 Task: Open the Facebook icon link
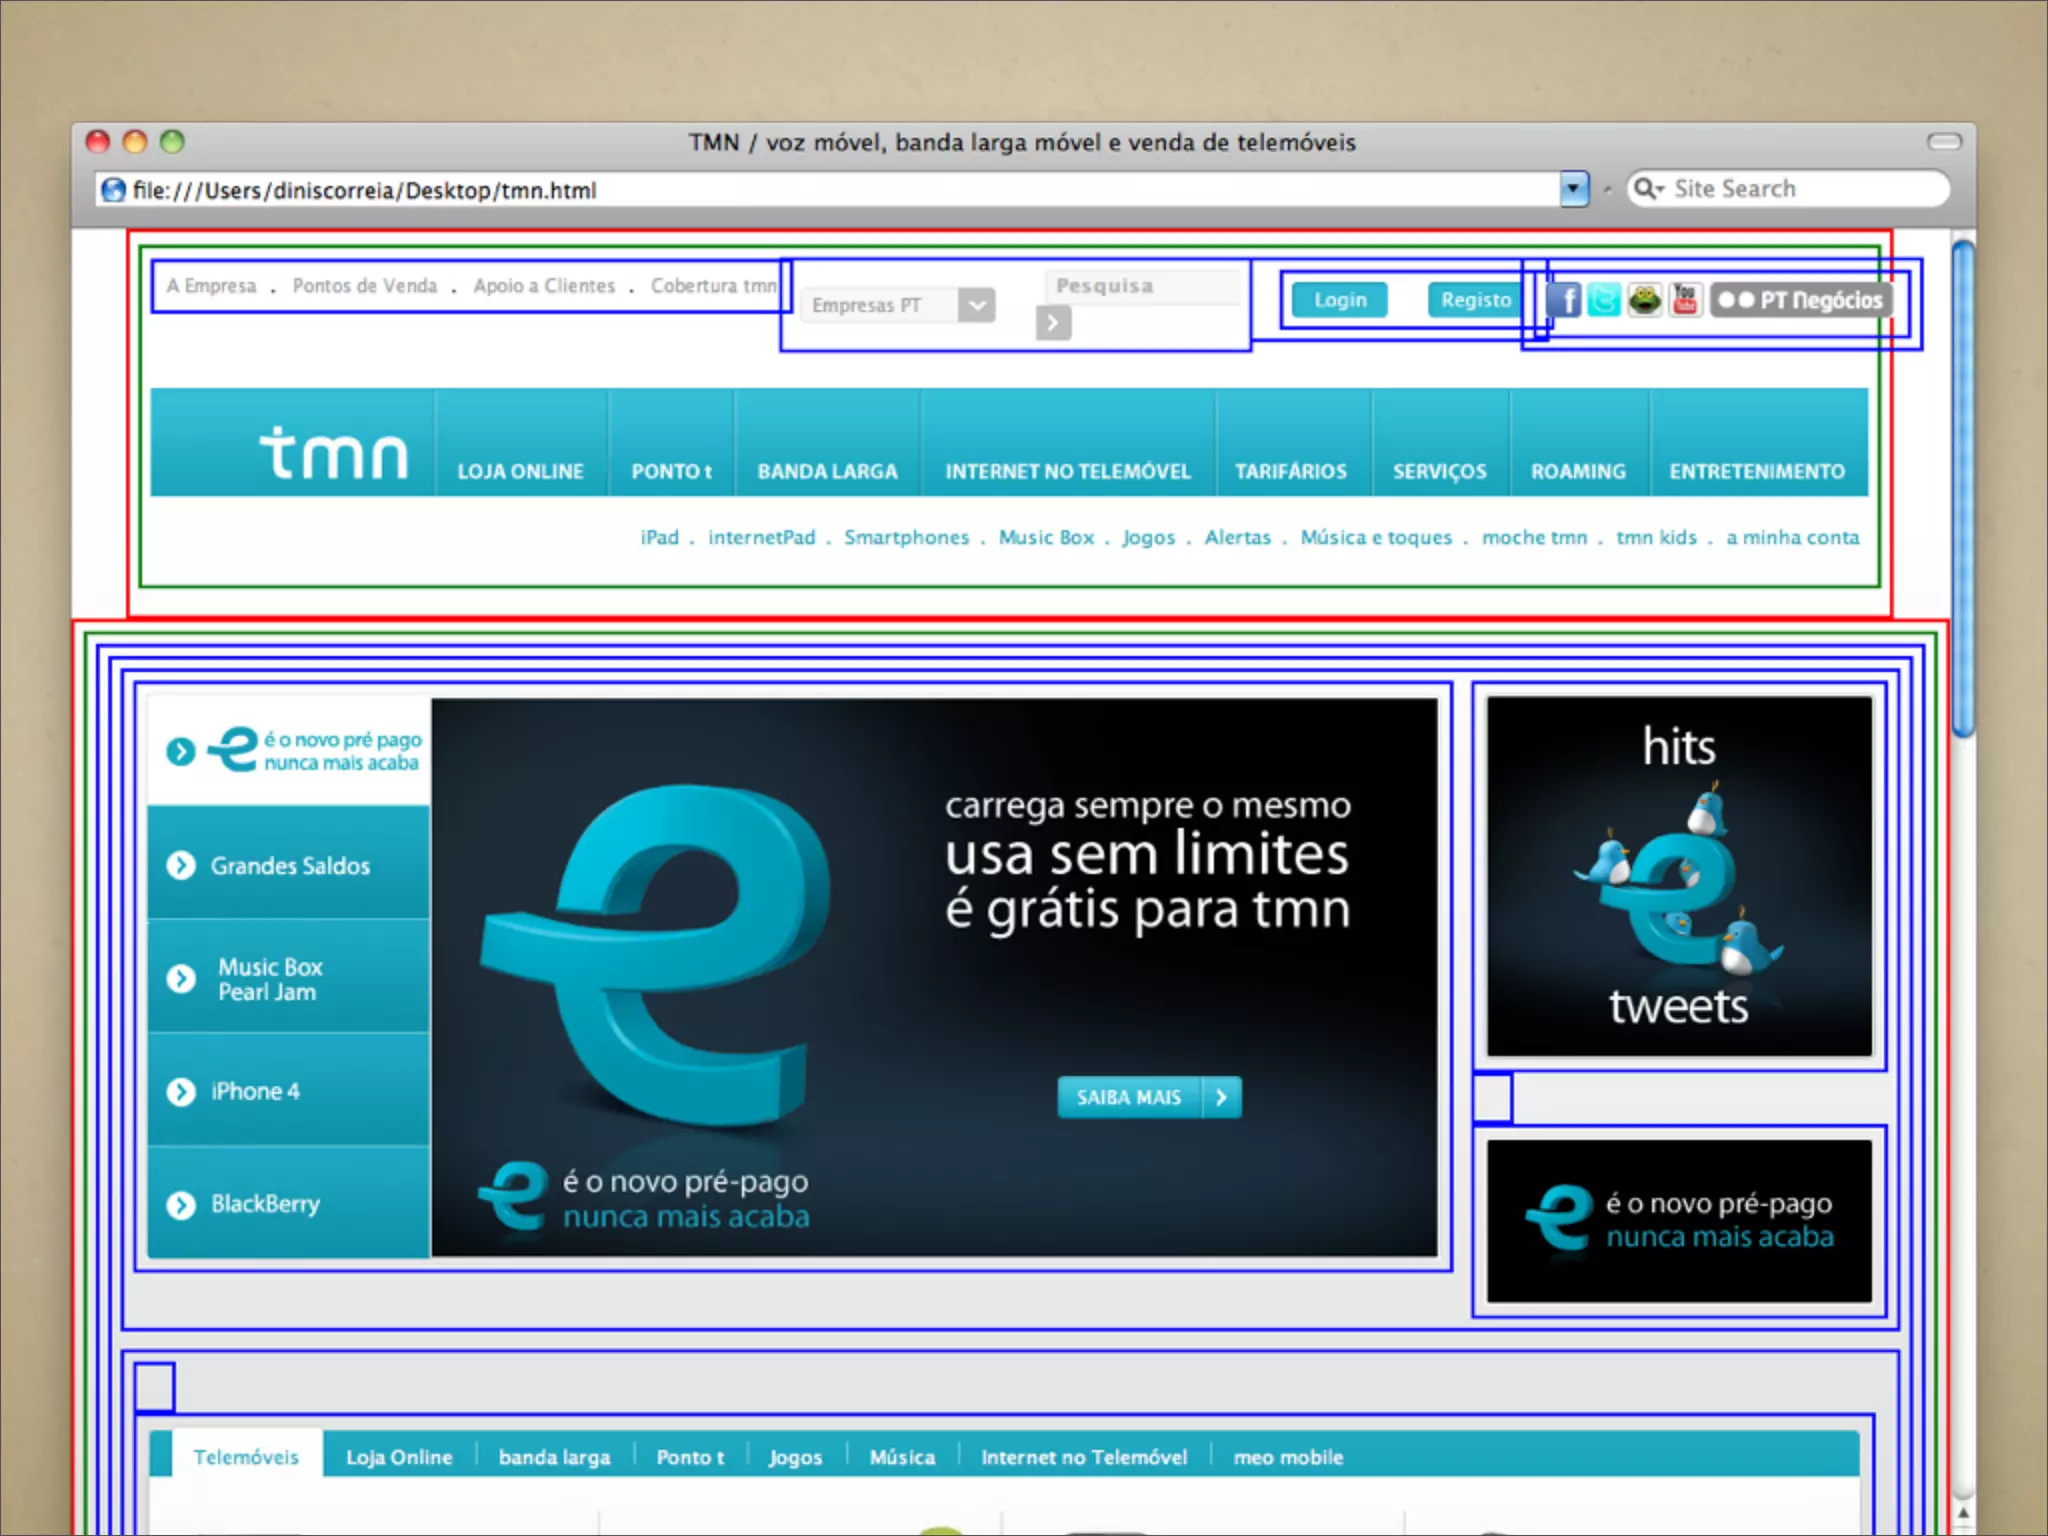[1564, 299]
